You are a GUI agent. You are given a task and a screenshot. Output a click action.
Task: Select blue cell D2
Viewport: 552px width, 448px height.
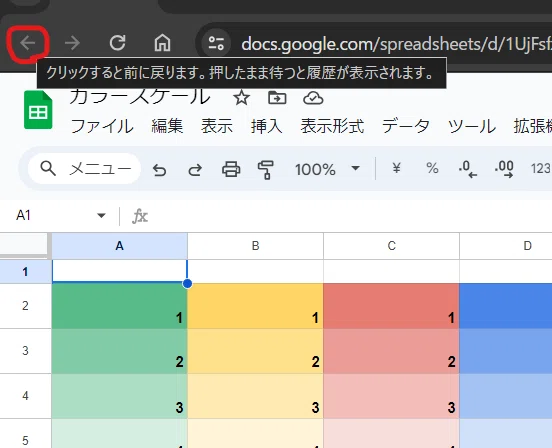[x=506, y=306]
